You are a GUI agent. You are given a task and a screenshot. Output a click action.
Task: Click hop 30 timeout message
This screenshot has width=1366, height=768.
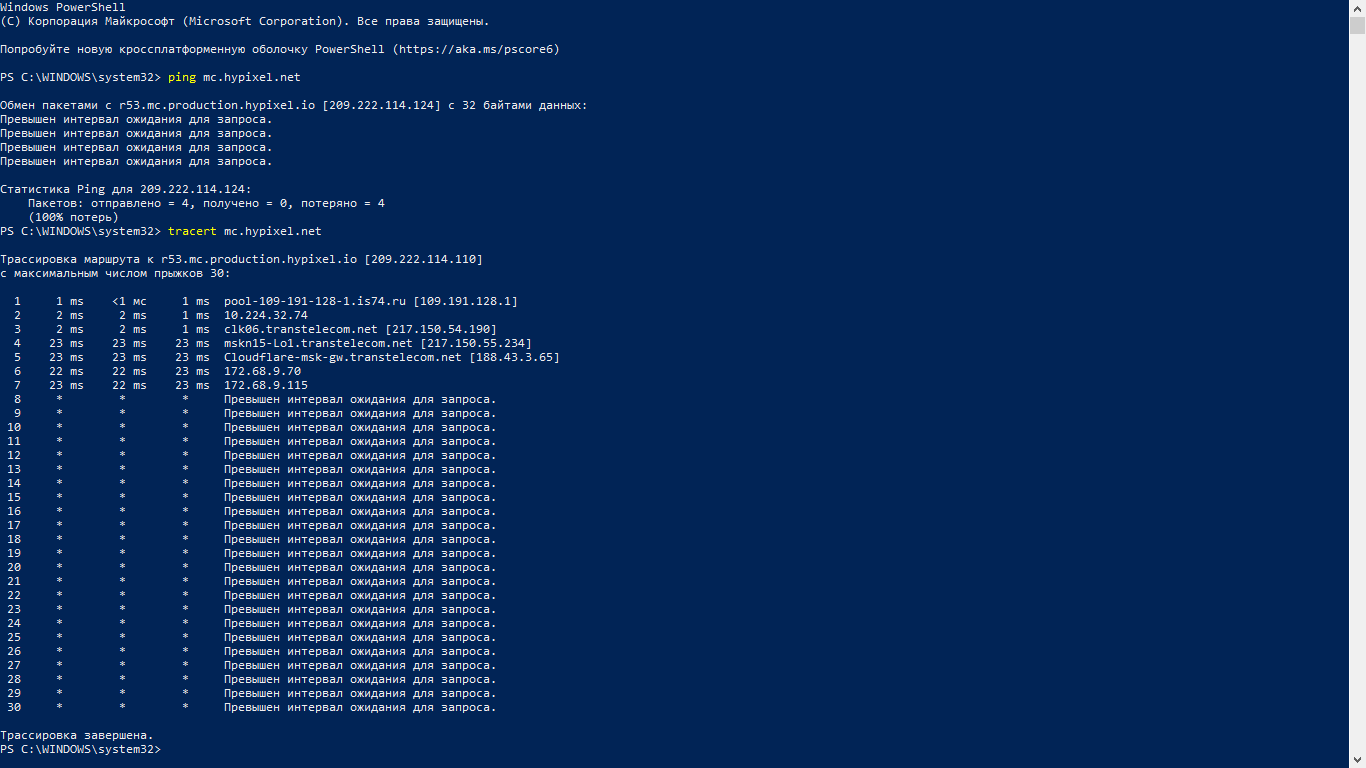pos(360,707)
